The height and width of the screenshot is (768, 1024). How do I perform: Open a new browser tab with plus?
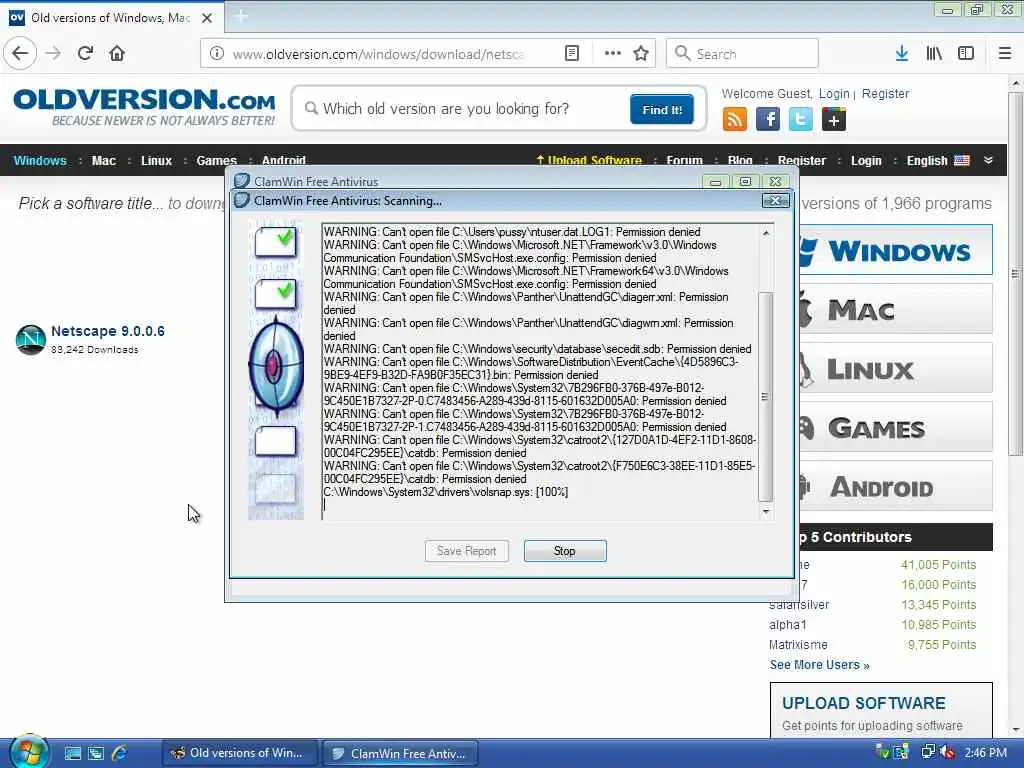(240, 16)
